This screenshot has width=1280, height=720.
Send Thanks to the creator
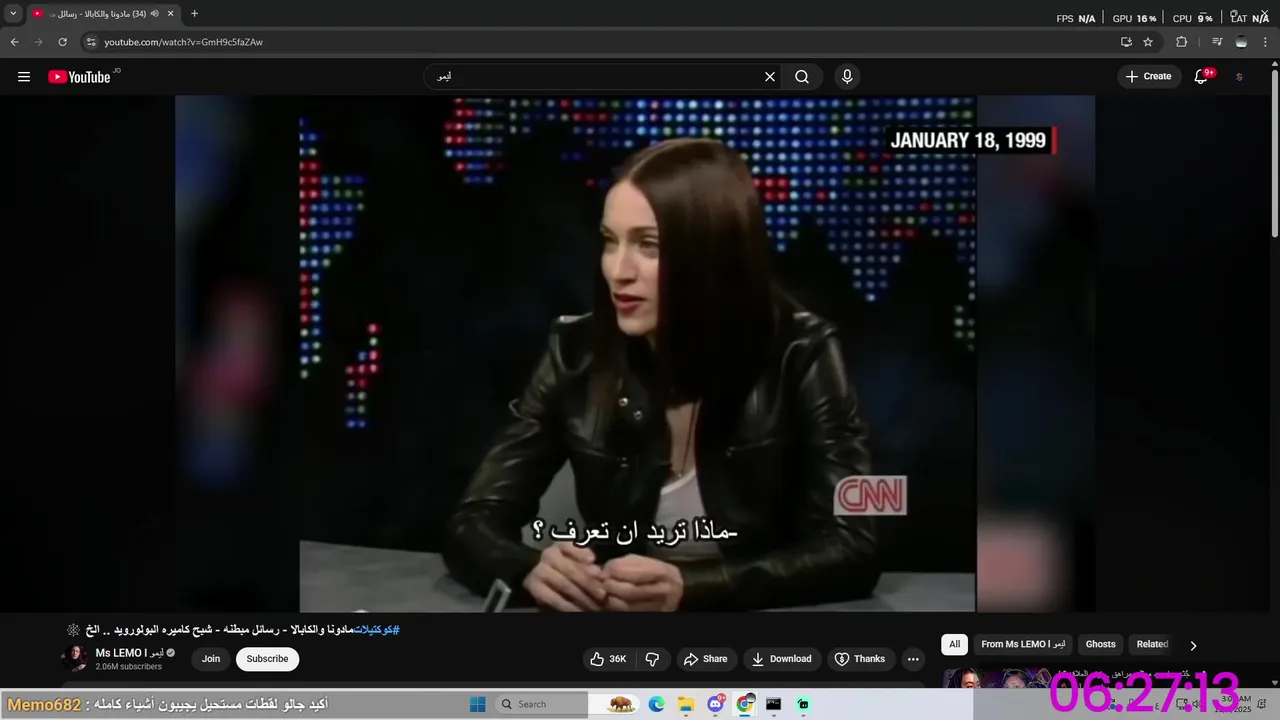click(x=860, y=659)
